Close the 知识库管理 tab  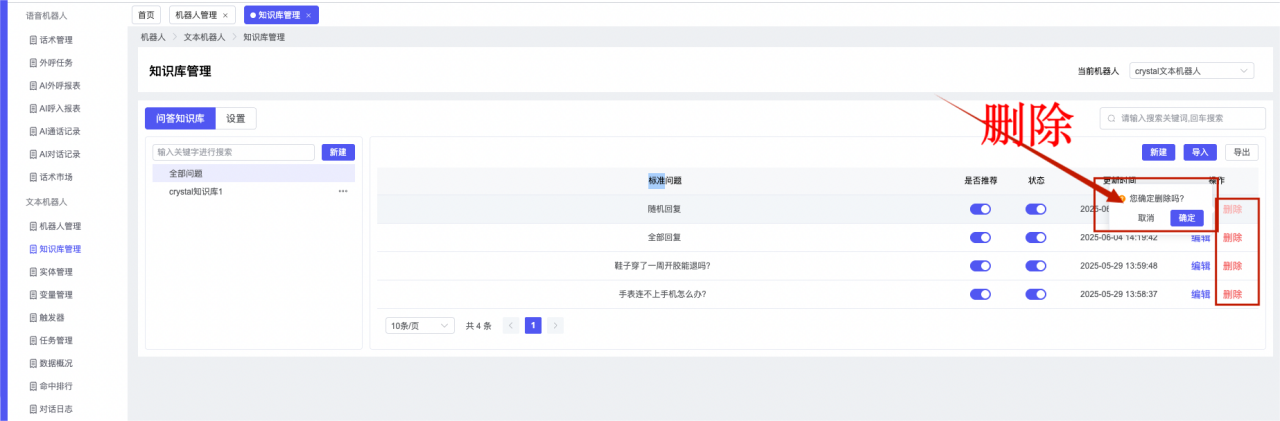click(309, 15)
